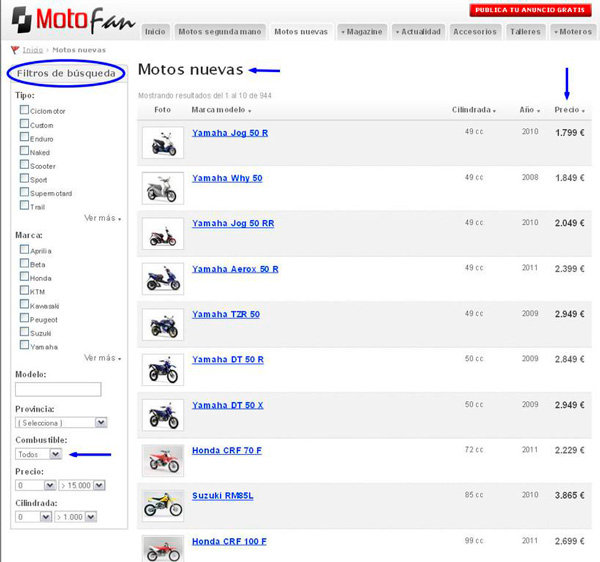Viewport: 600px width, 562px height.
Task: Check the Kawasaki brand filter
Action: tap(24, 305)
